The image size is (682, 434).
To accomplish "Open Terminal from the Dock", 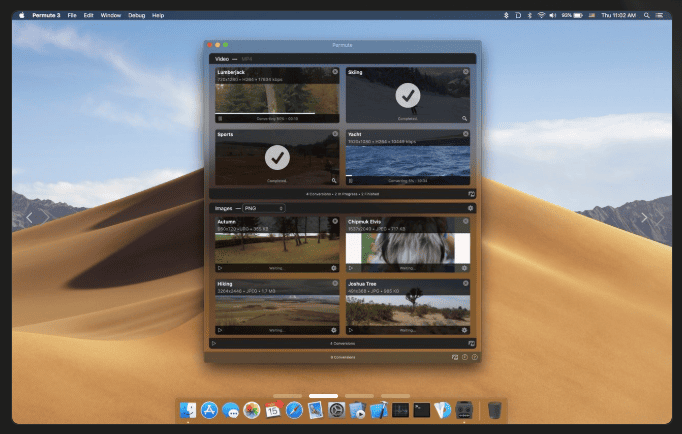I will tap(421, 410).
